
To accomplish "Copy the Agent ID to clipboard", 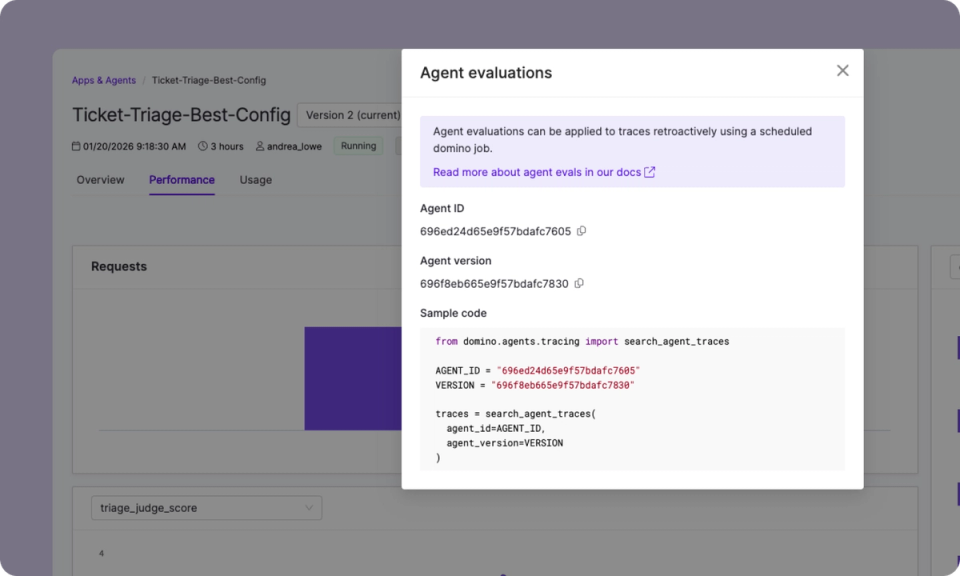I will pos(582,231).
